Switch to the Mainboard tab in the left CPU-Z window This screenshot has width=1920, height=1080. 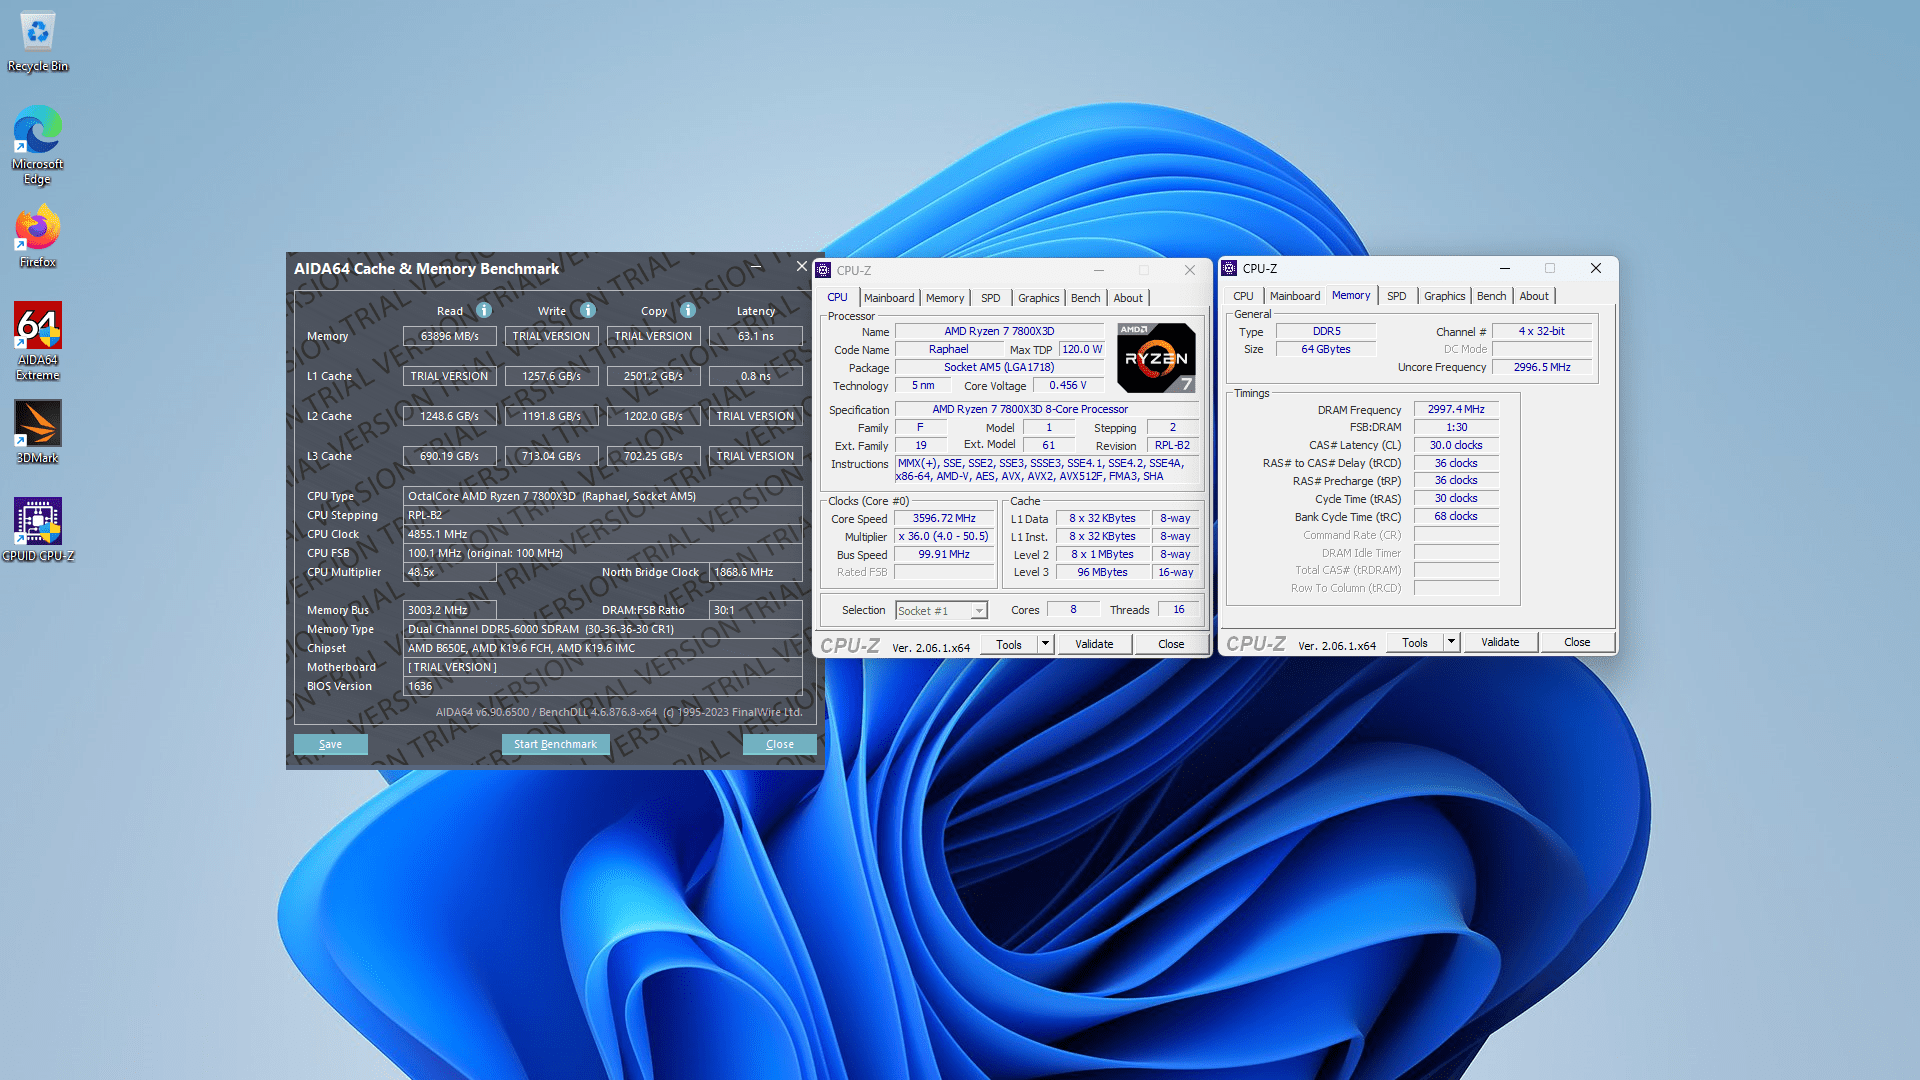coord(888,298)
